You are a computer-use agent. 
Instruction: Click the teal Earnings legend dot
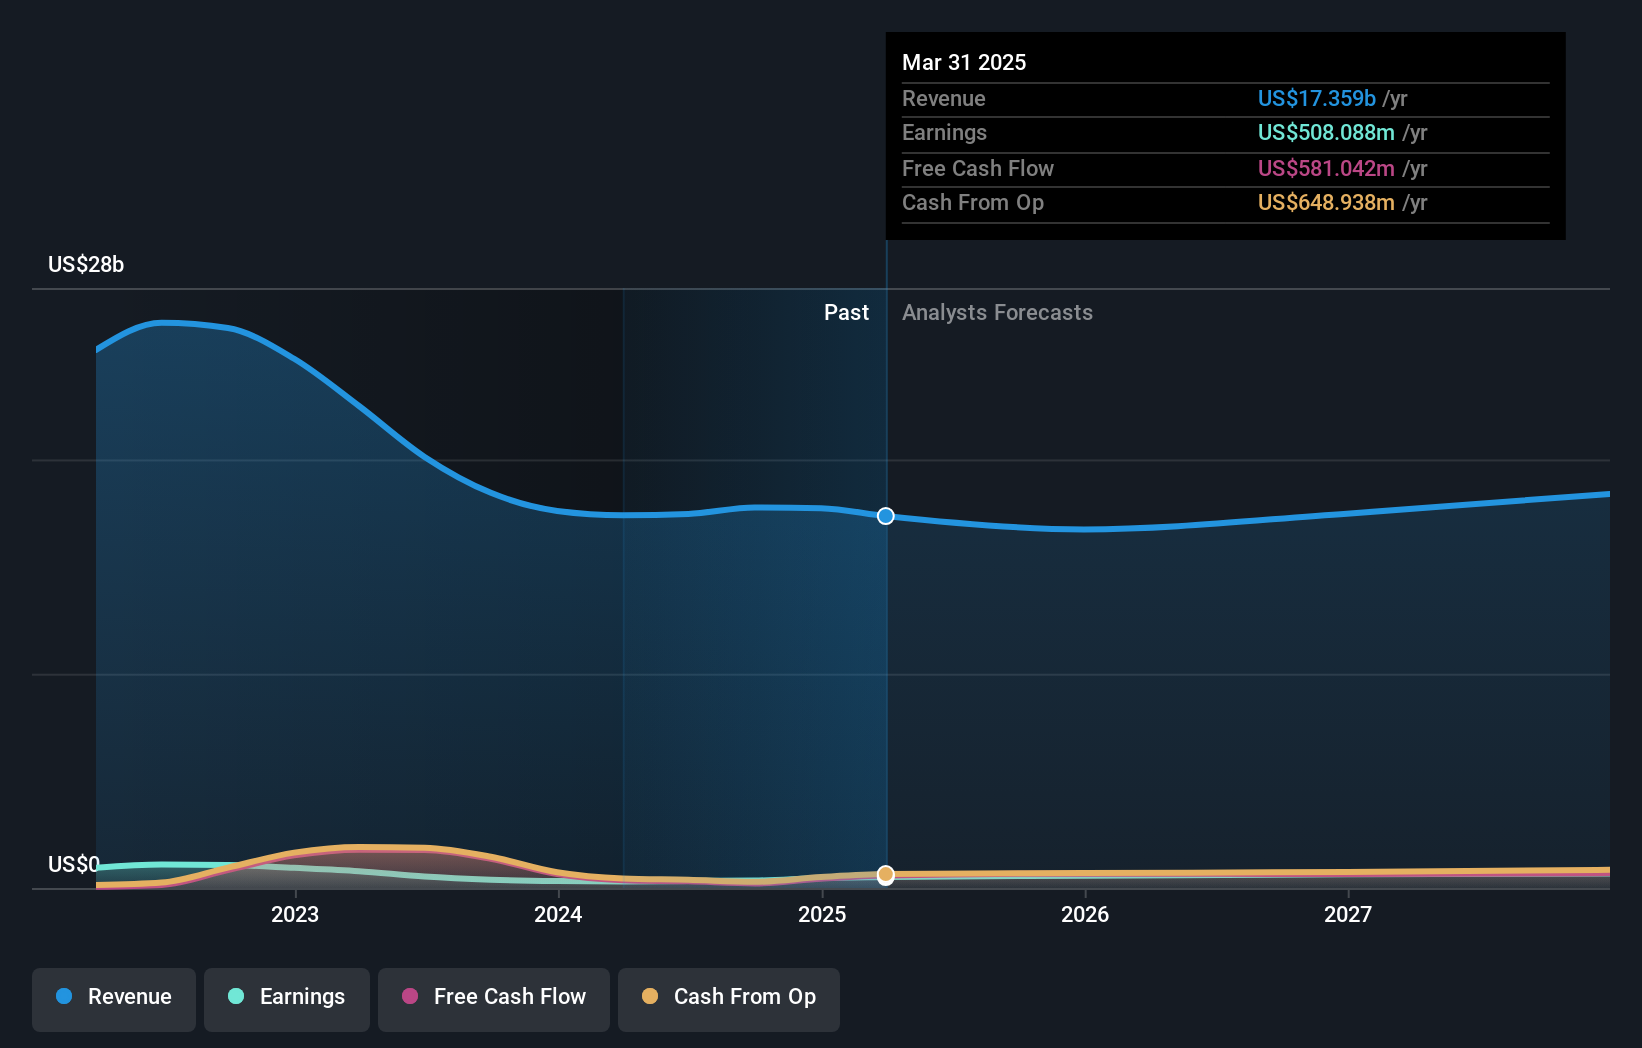coord(236,996)
